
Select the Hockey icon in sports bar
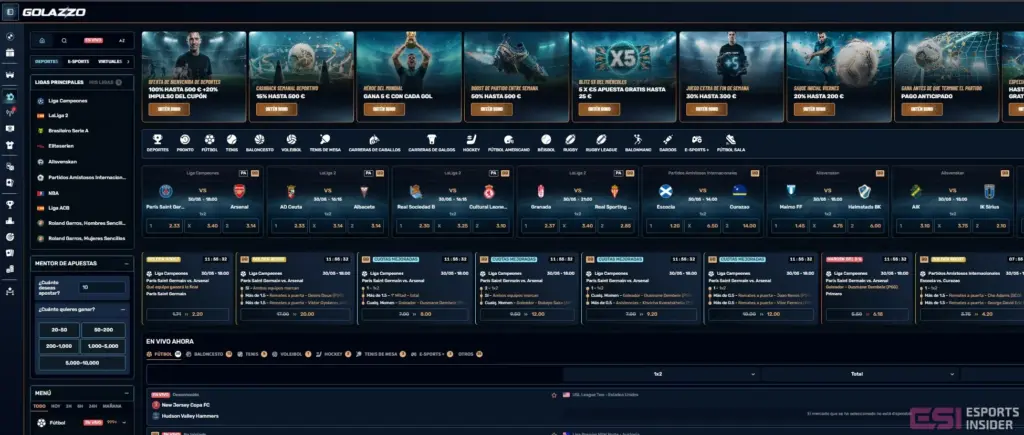tap(471, 139)
